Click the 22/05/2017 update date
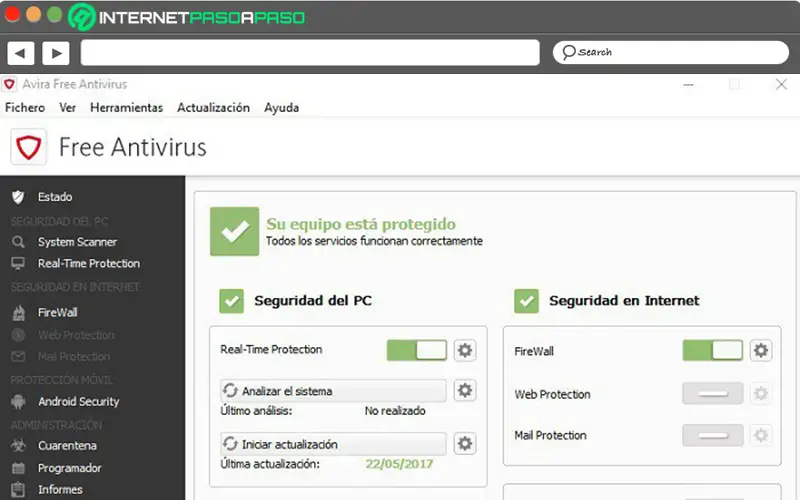The image size is (800, 500). 399,464
